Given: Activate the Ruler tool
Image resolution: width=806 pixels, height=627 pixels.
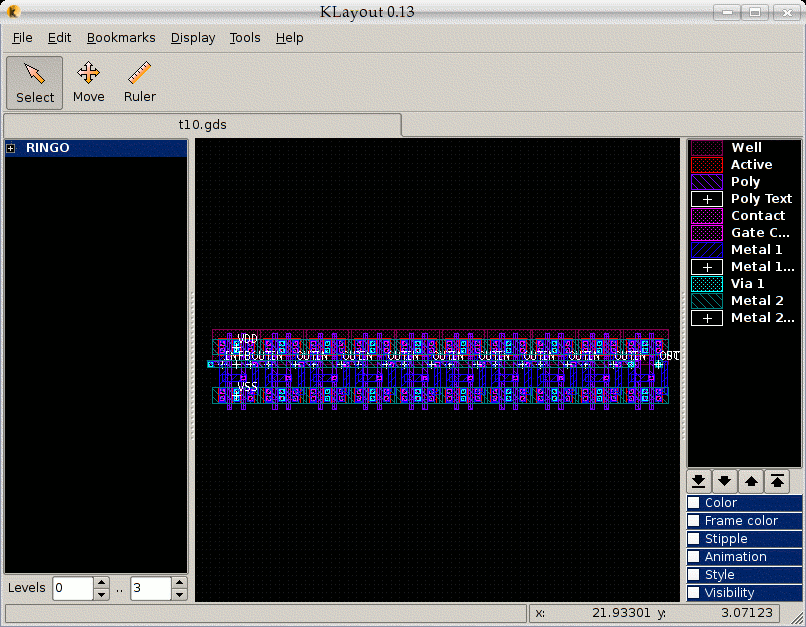Looking at the screenshot, I should tap(140, 82).
